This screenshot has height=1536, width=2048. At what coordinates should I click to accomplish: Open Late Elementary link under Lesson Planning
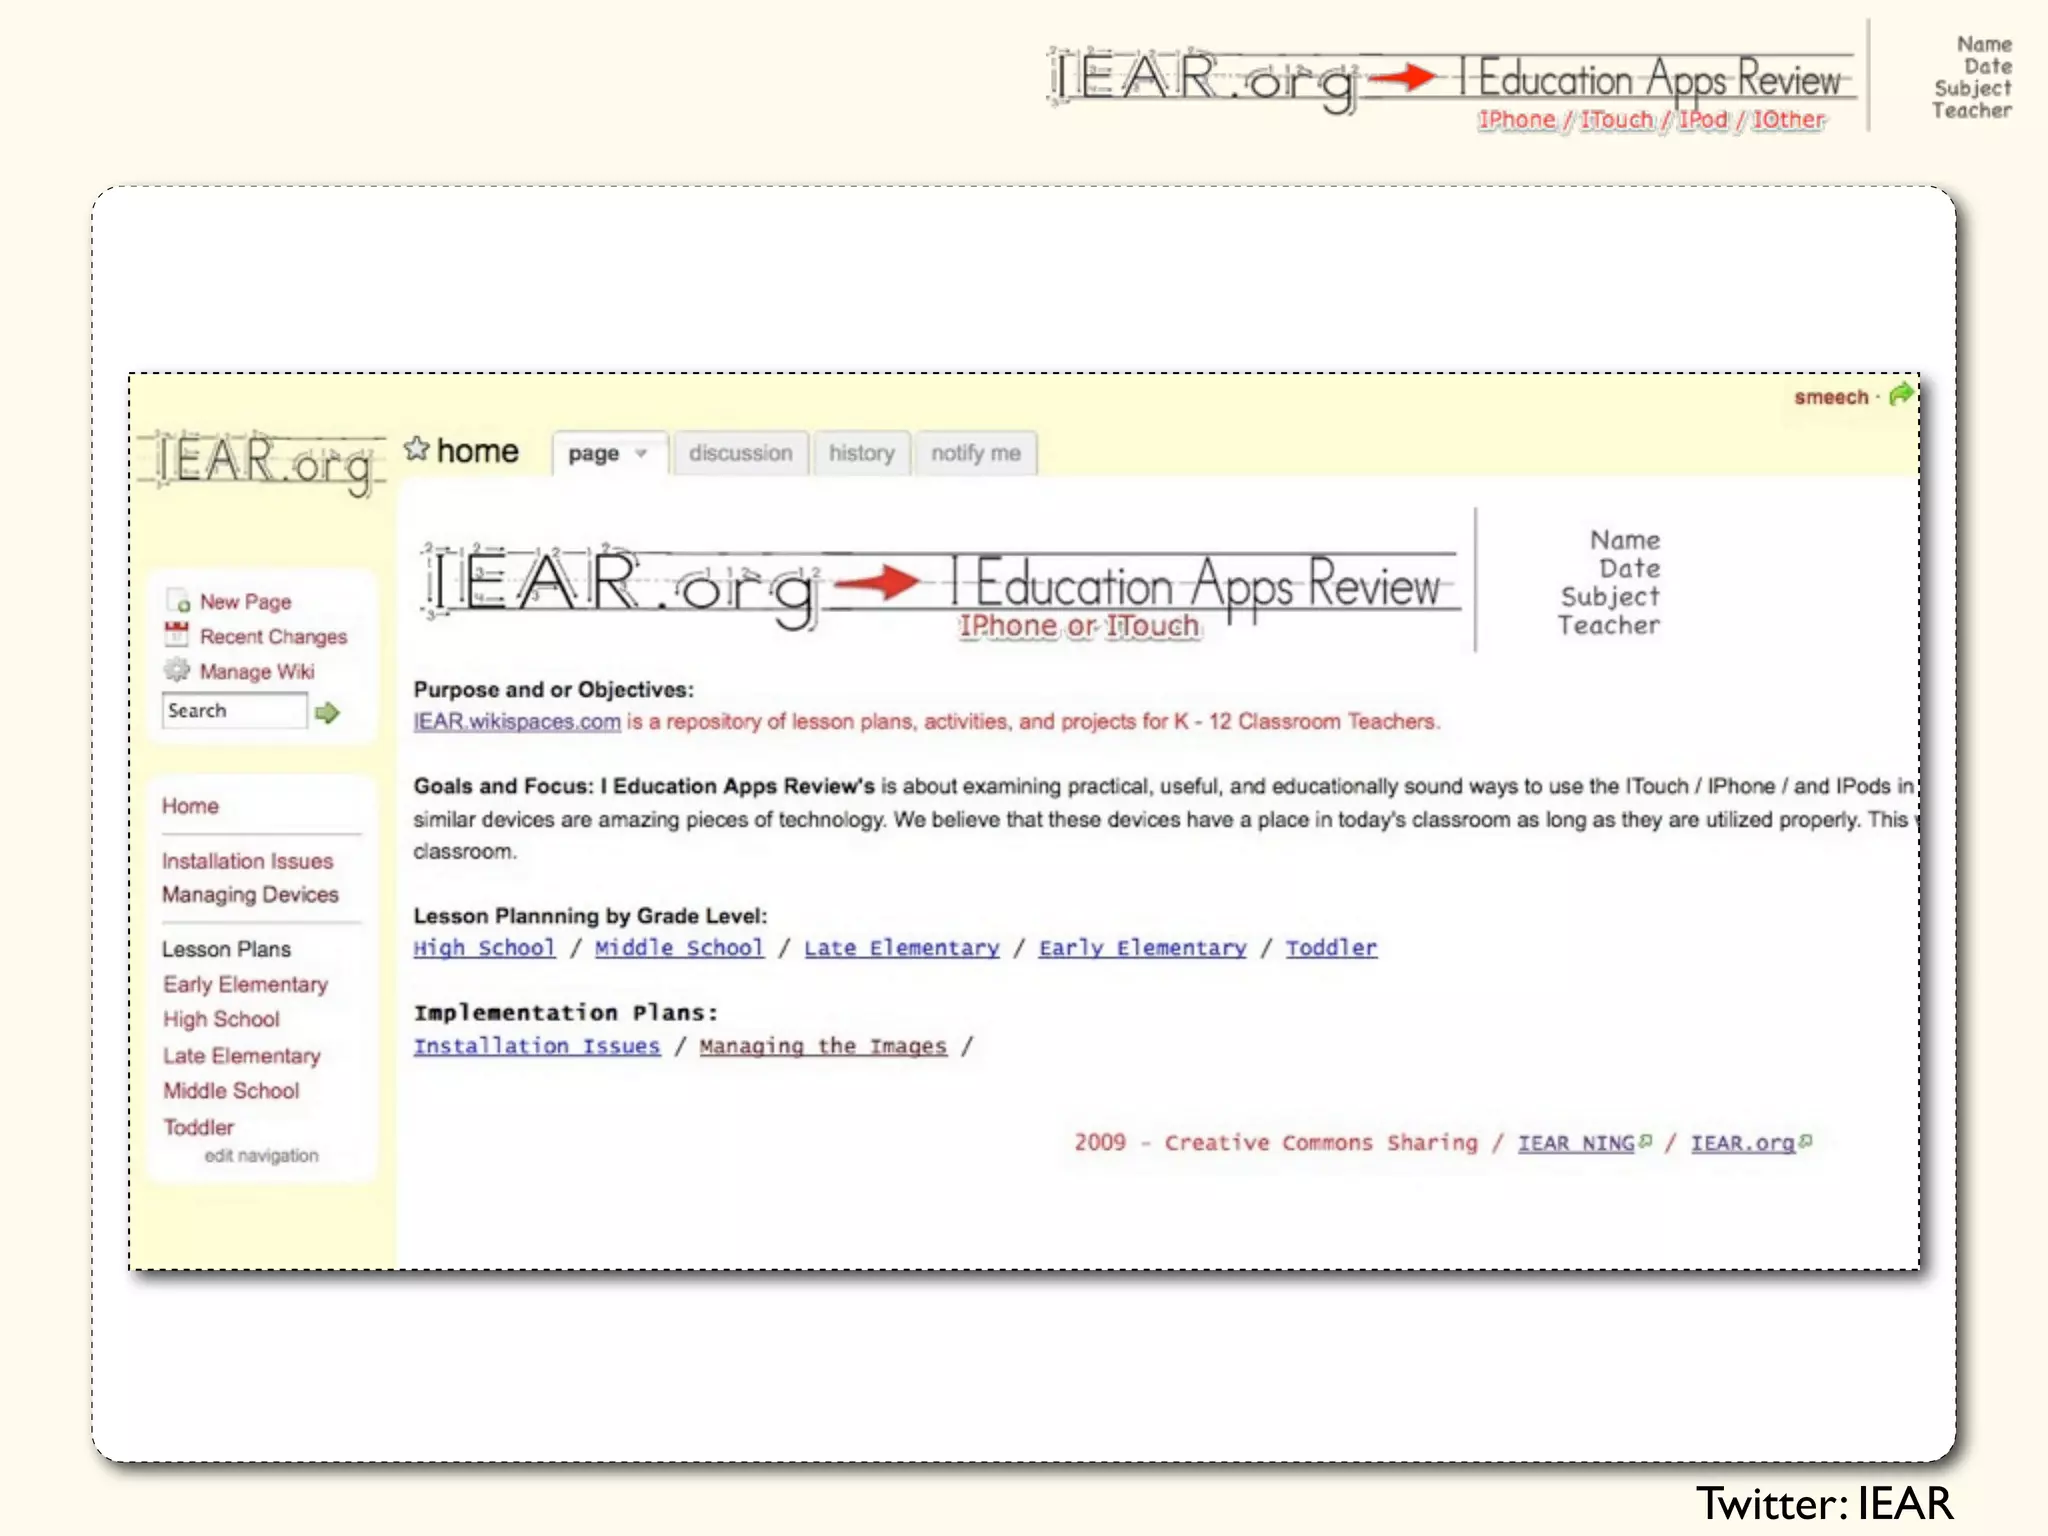pos(902,947)
